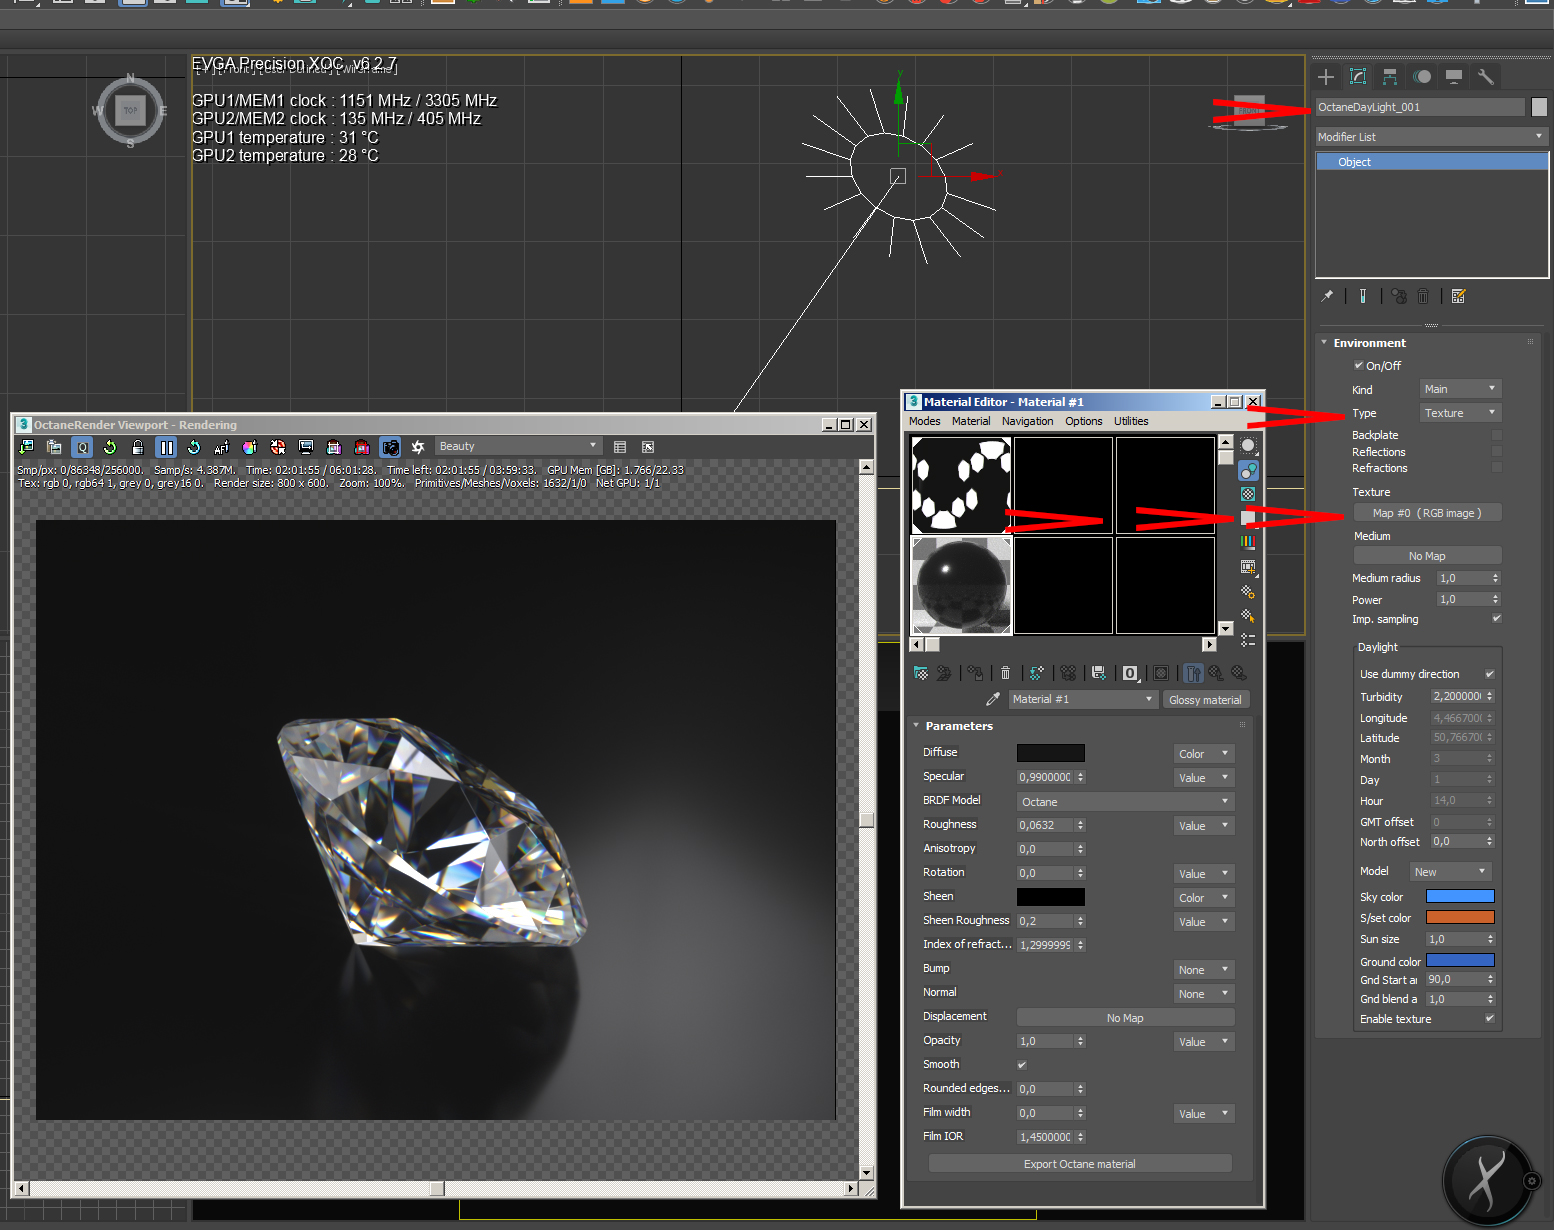This screenshot has height=1230, width=1554.
Task: Click the Pin Stack icon
Action: click(x=1327, y=296)
